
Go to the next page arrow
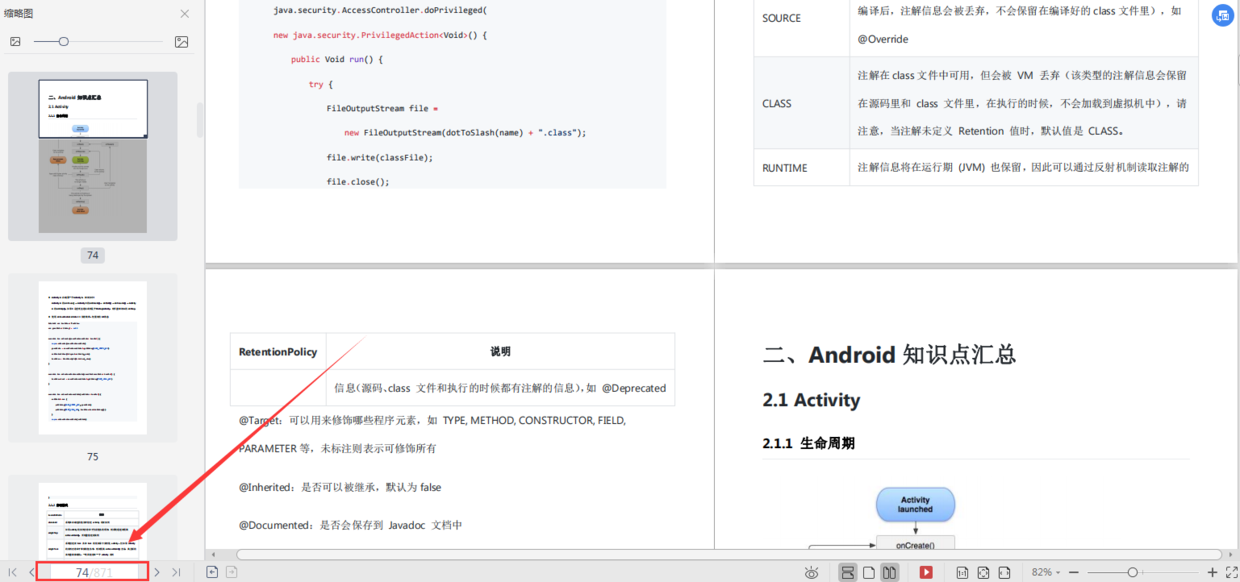point(156,572)
